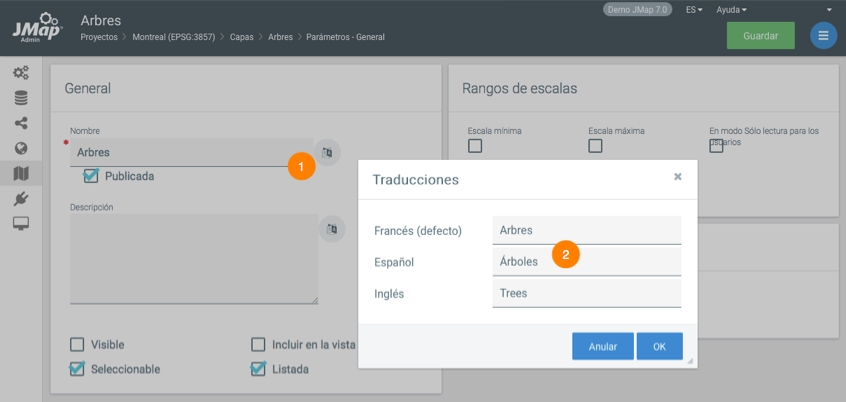This screenshot has width=846, height=402.
Task: Open the globe icon in sidebar
Action: coord(21,148)
